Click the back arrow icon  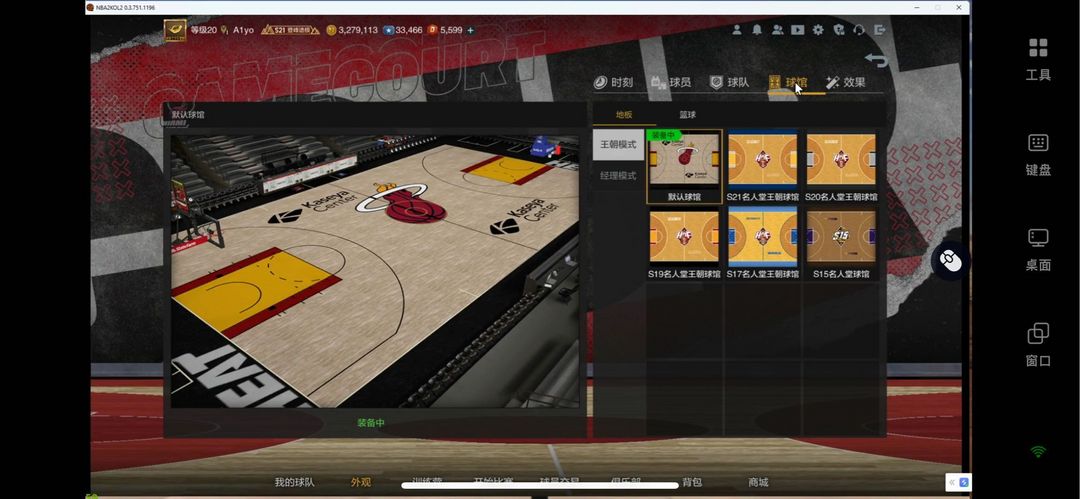(x=875, y=60)
